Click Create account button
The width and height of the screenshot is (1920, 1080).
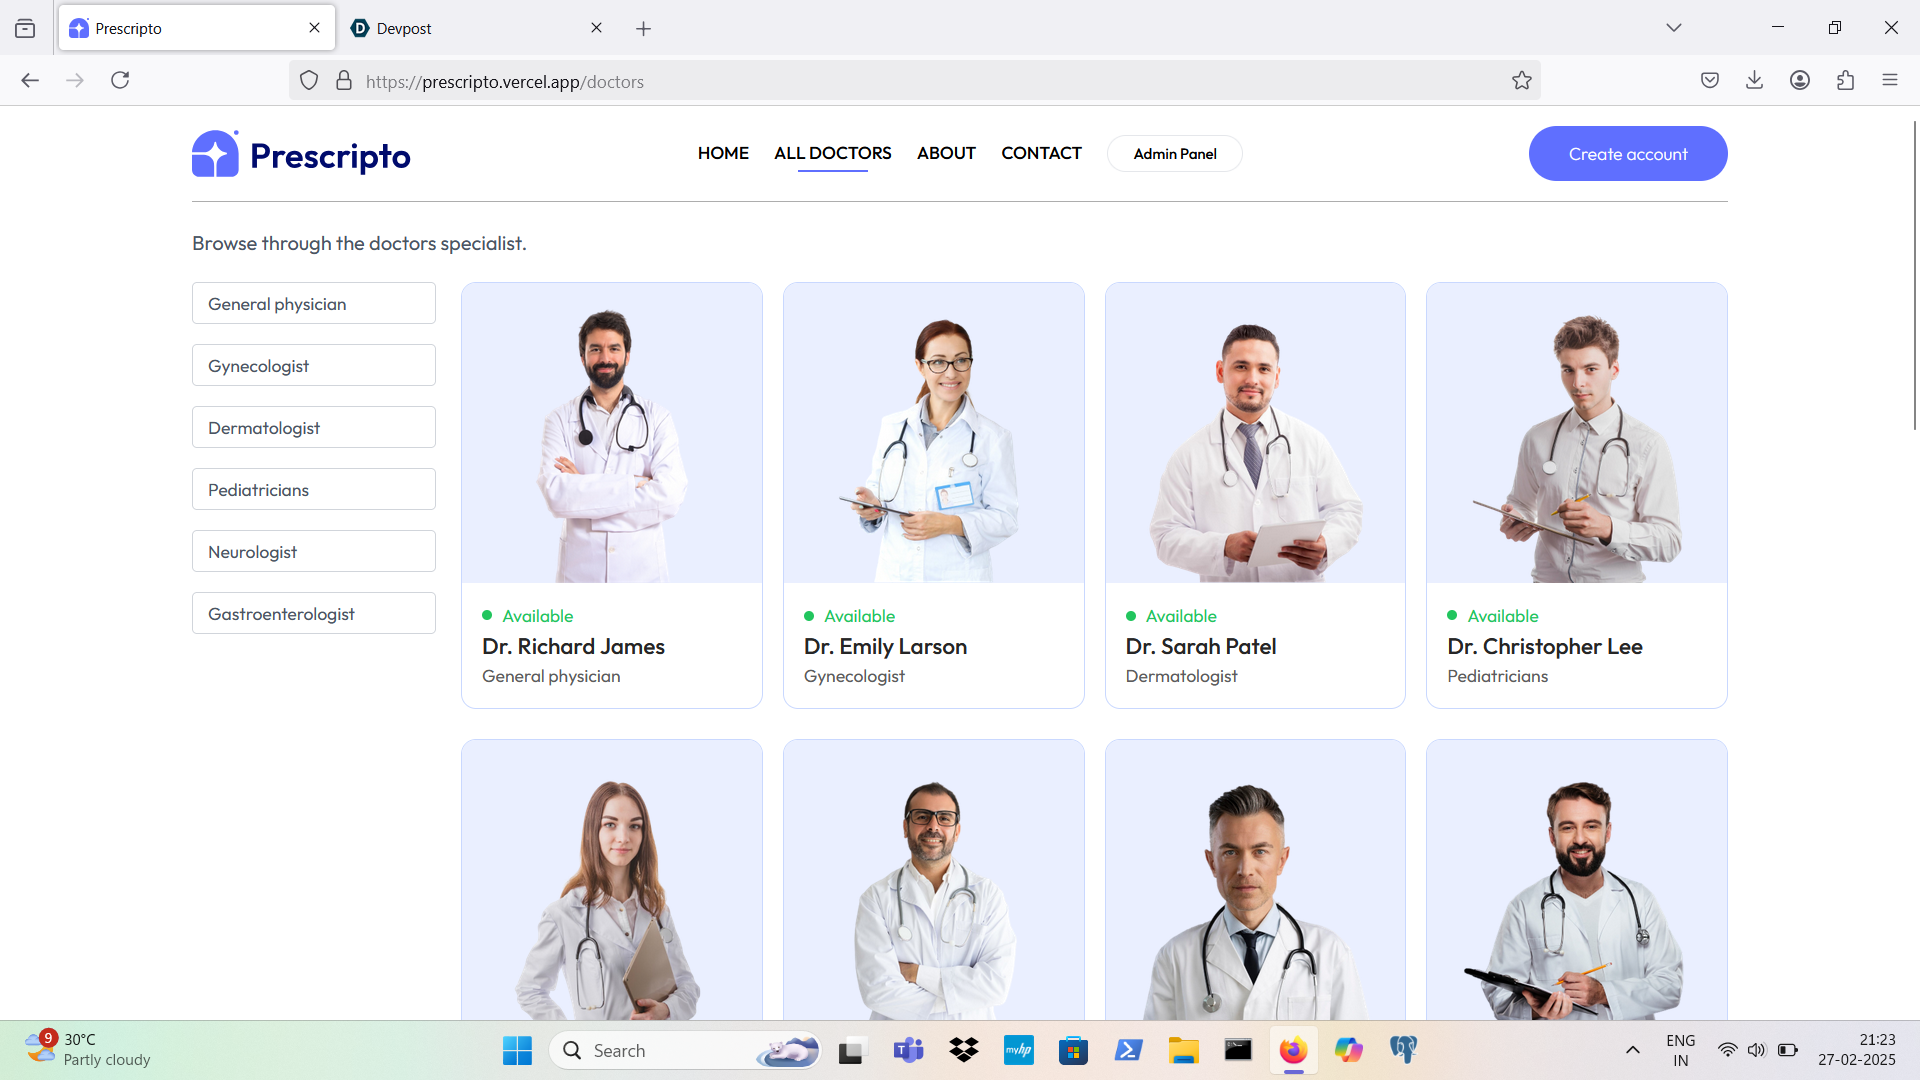point(1627,154)
